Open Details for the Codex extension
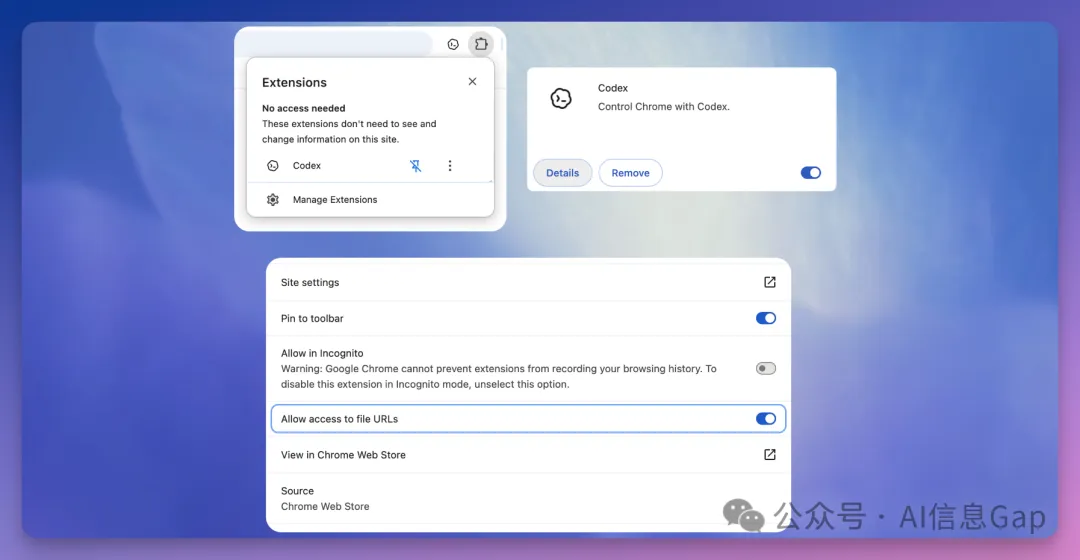This screenshot has width=1080, height=560. tap(563, 173)
